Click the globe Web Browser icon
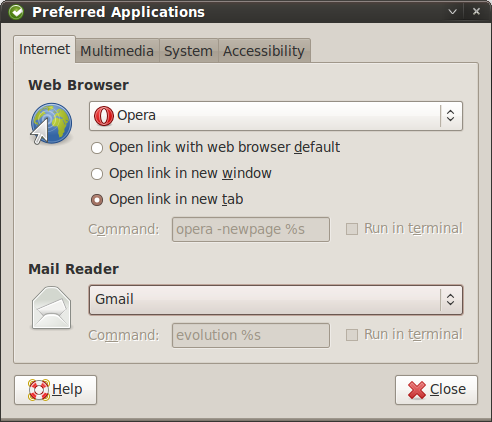The image size is (492, 422). click(x=51, y=124)
